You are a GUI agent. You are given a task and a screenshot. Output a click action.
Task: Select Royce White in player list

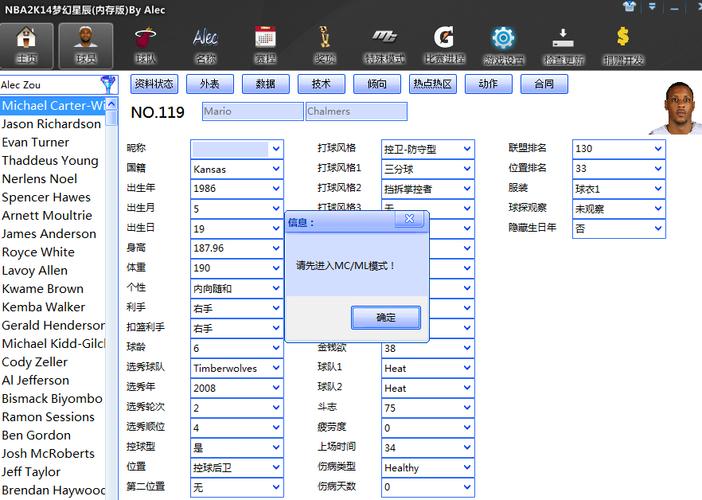point(53,252)
